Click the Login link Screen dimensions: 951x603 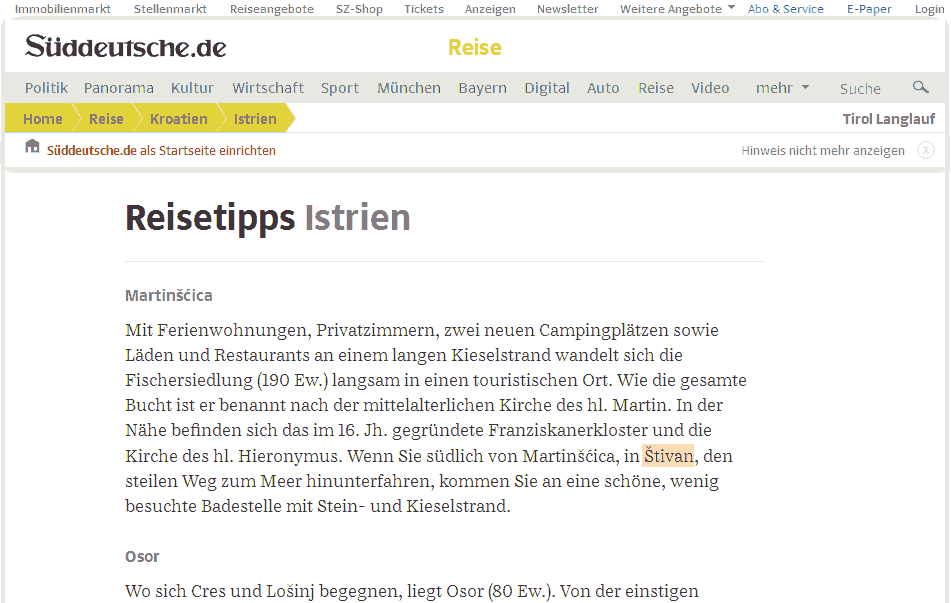click(929, 8)
